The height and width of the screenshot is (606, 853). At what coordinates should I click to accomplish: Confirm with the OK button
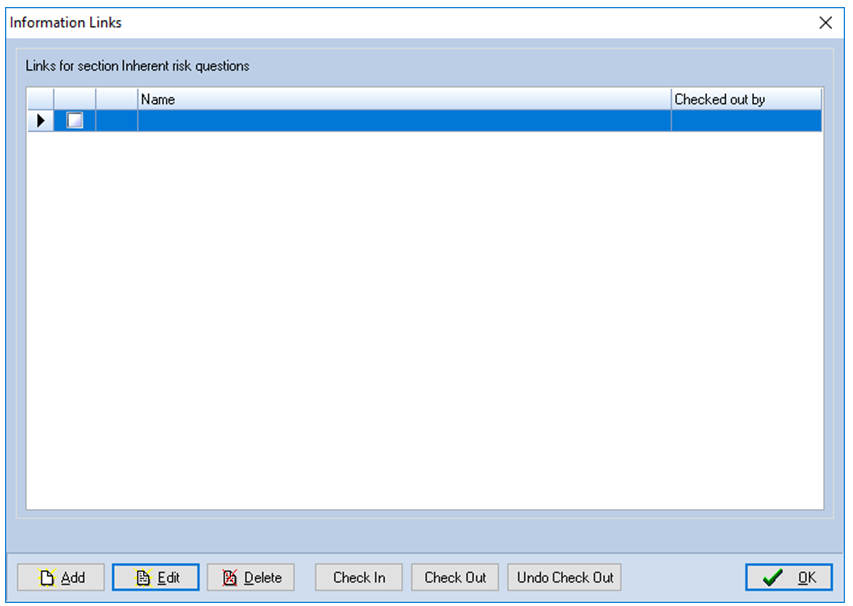[x=789, y=577]
